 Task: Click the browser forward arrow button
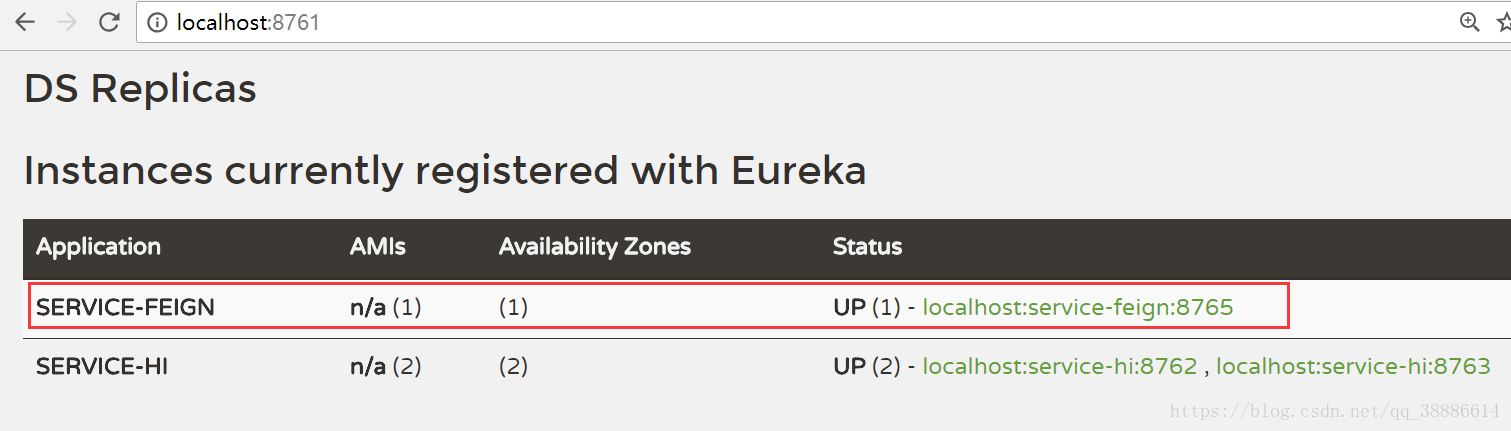(x=67, y=22)
